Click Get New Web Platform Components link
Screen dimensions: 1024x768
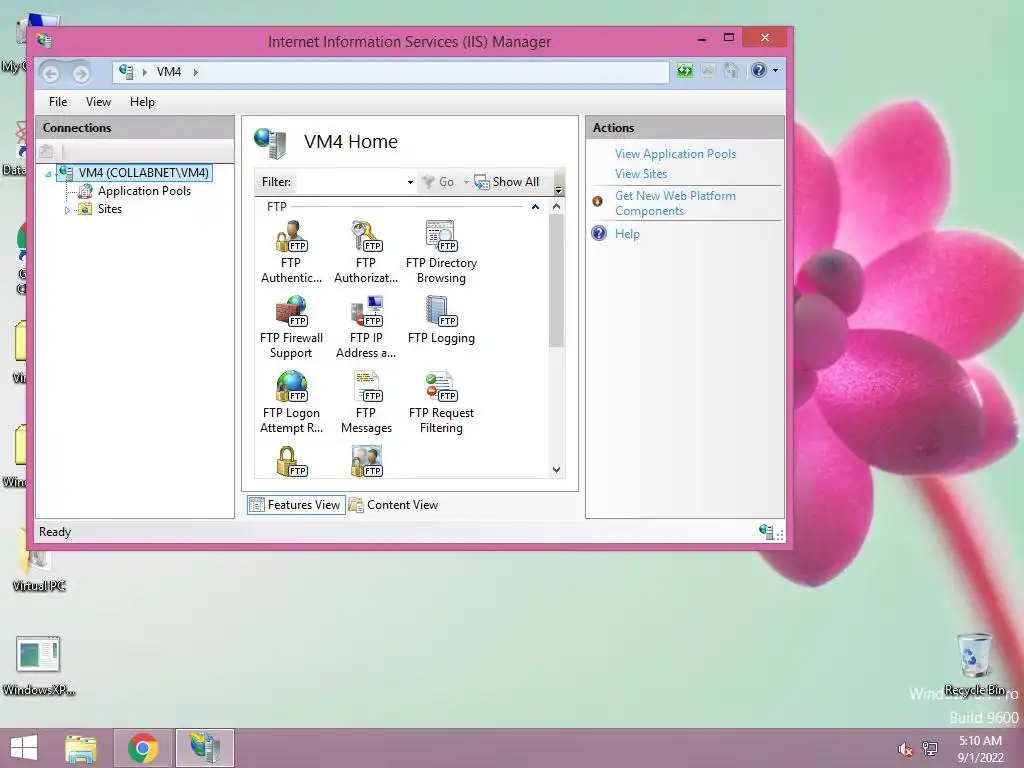tap(675, 203)
